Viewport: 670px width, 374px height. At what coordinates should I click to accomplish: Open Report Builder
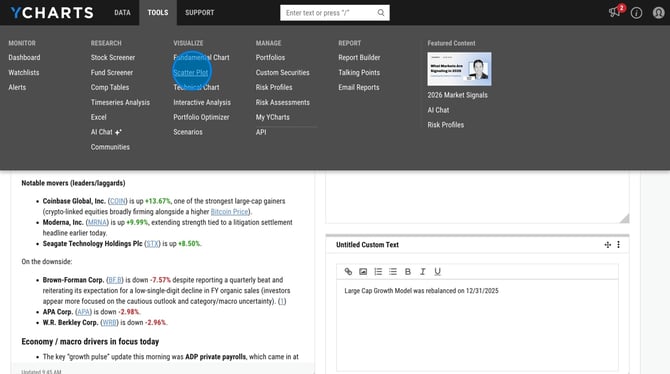[x=359, y=57]
